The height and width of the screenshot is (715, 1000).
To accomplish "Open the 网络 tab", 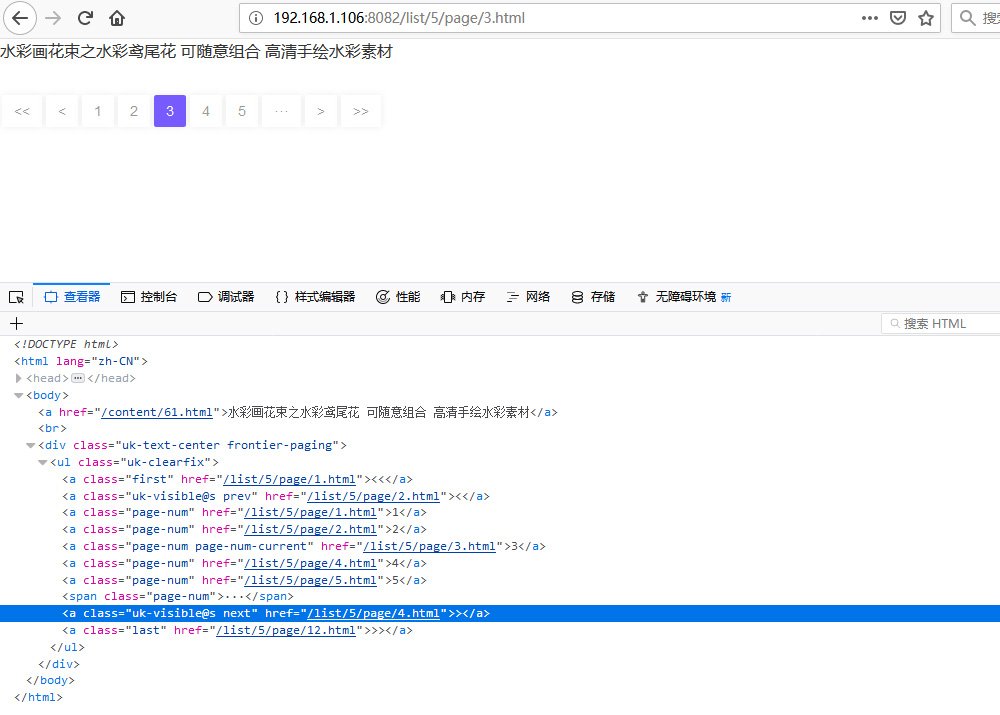I will coord(528,297).
